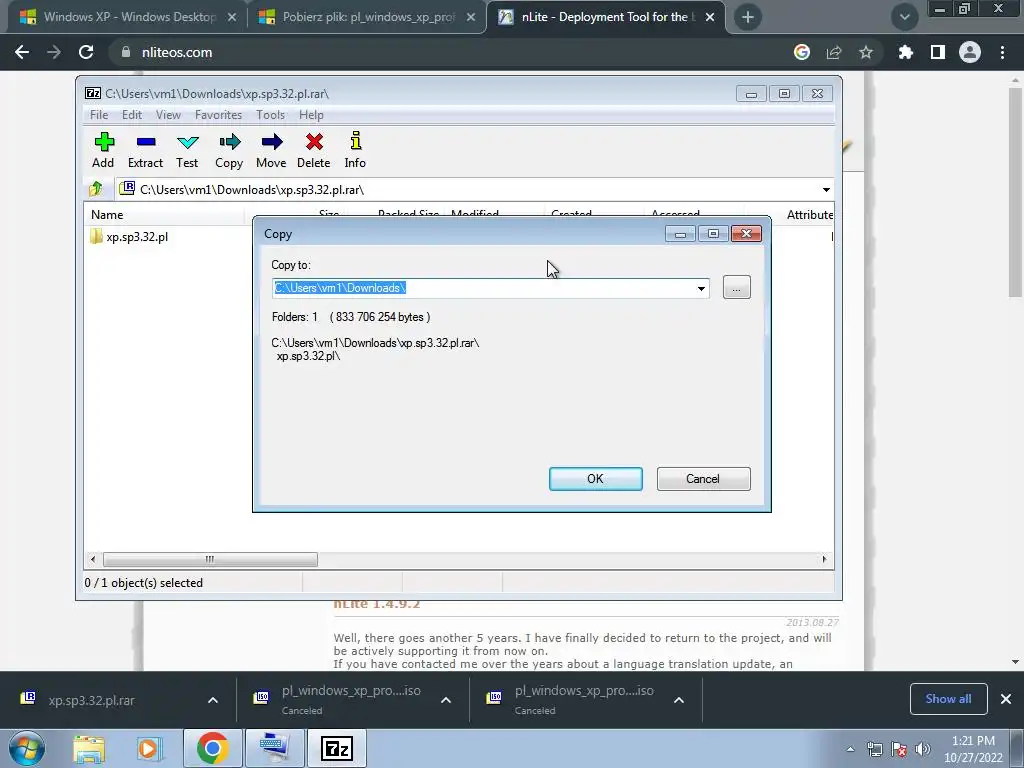Click the Add toolbar icon in 7-Zip

coord(103,150)
